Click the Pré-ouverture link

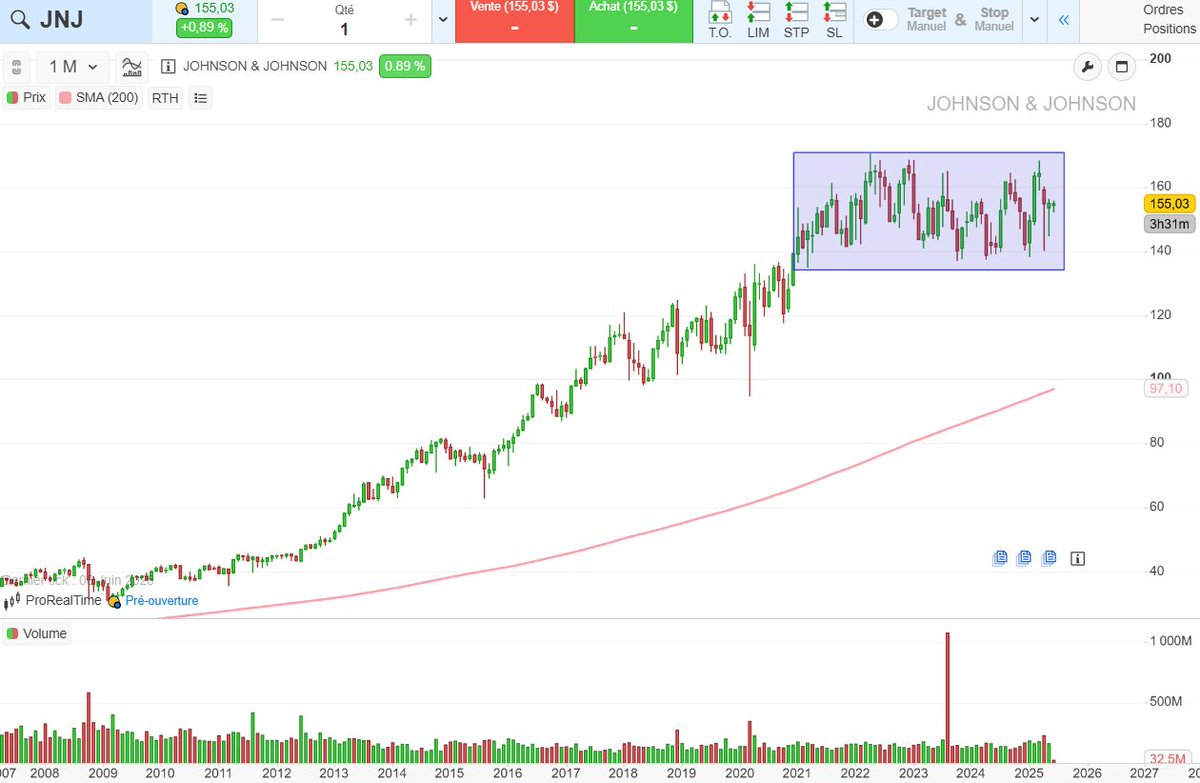click(161, 601)
